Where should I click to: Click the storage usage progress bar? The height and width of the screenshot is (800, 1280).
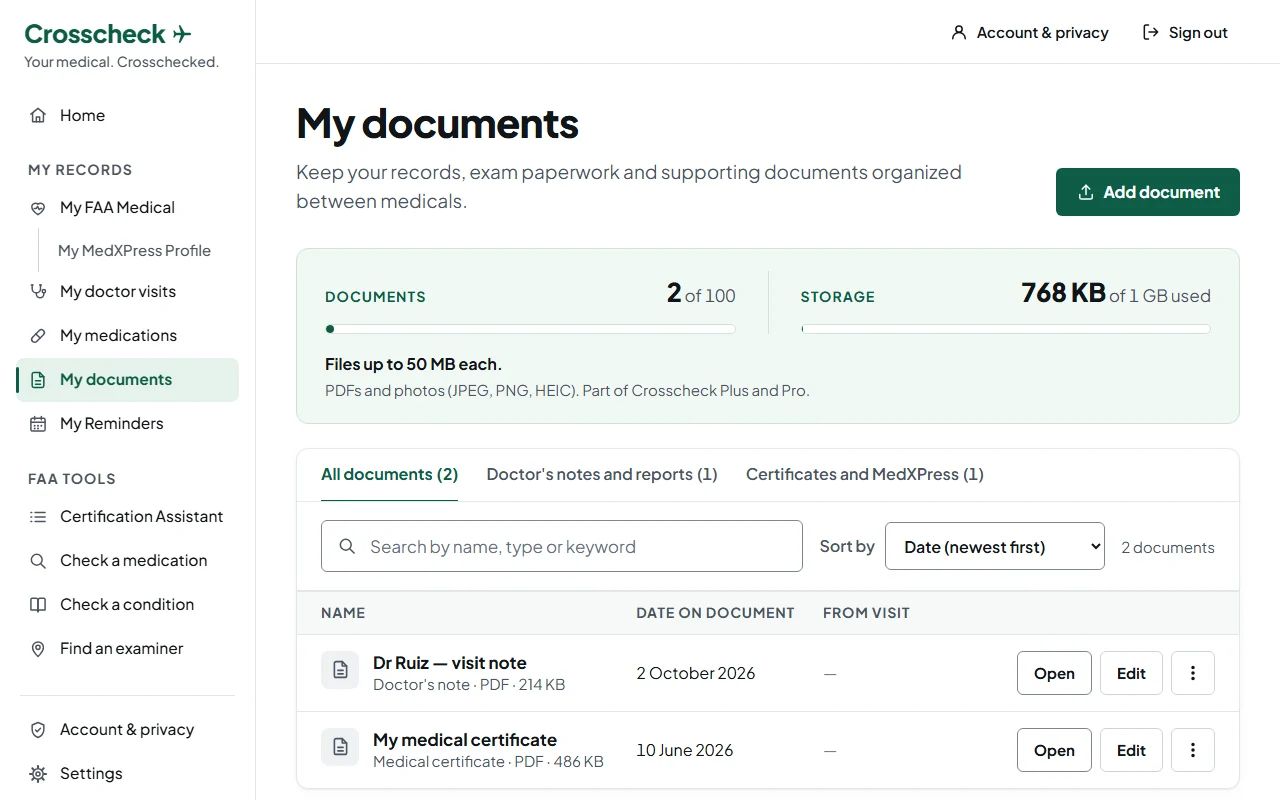click(1005, 329)
